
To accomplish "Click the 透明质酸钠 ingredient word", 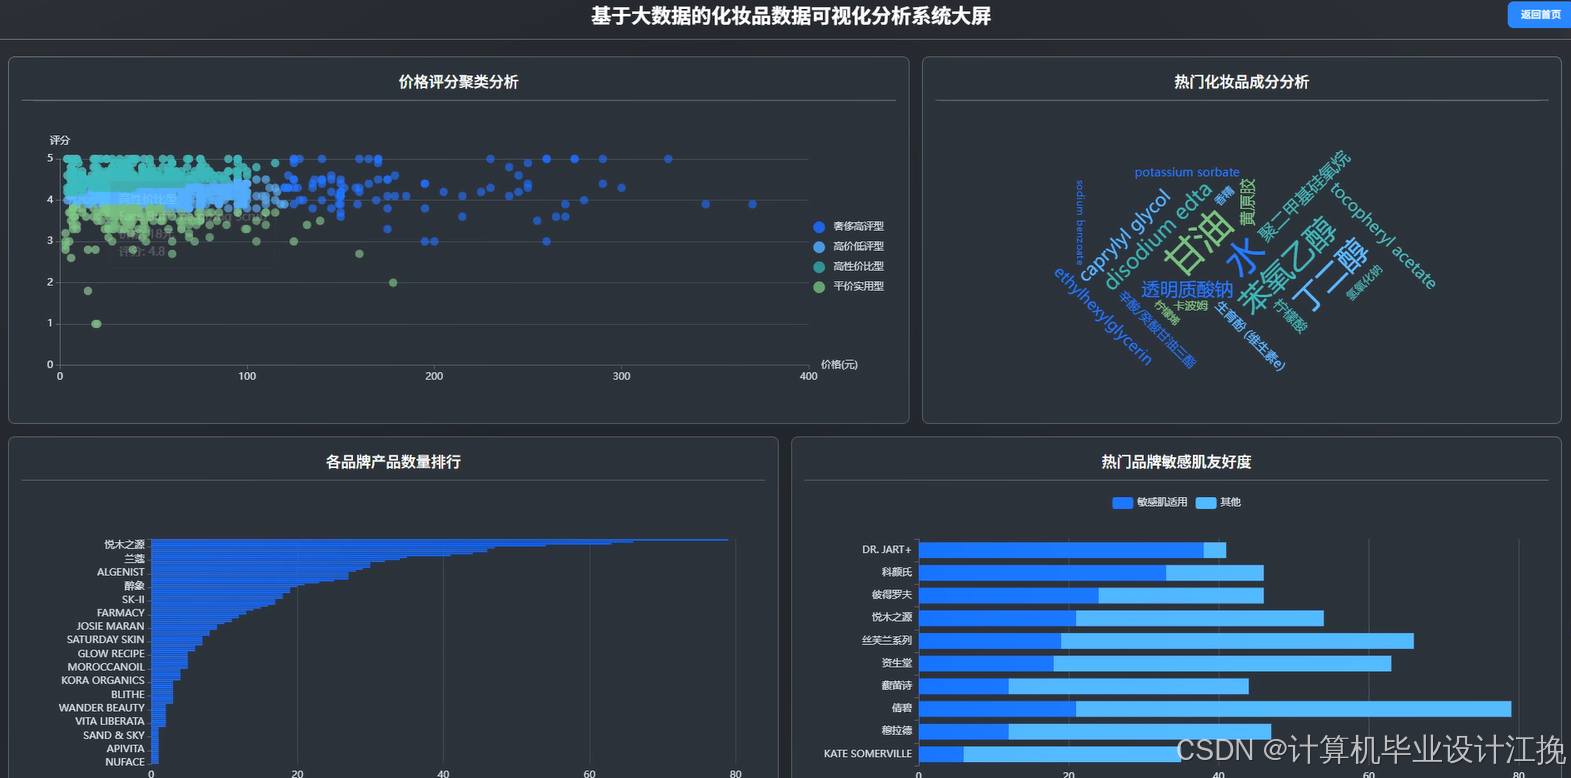I will point(1187,290).
